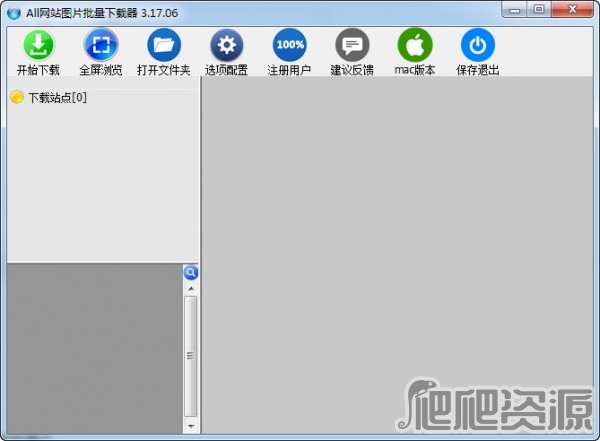Maximize the downloader window
This screenshot has width=600, height=441.
click(x=539, y=10)
